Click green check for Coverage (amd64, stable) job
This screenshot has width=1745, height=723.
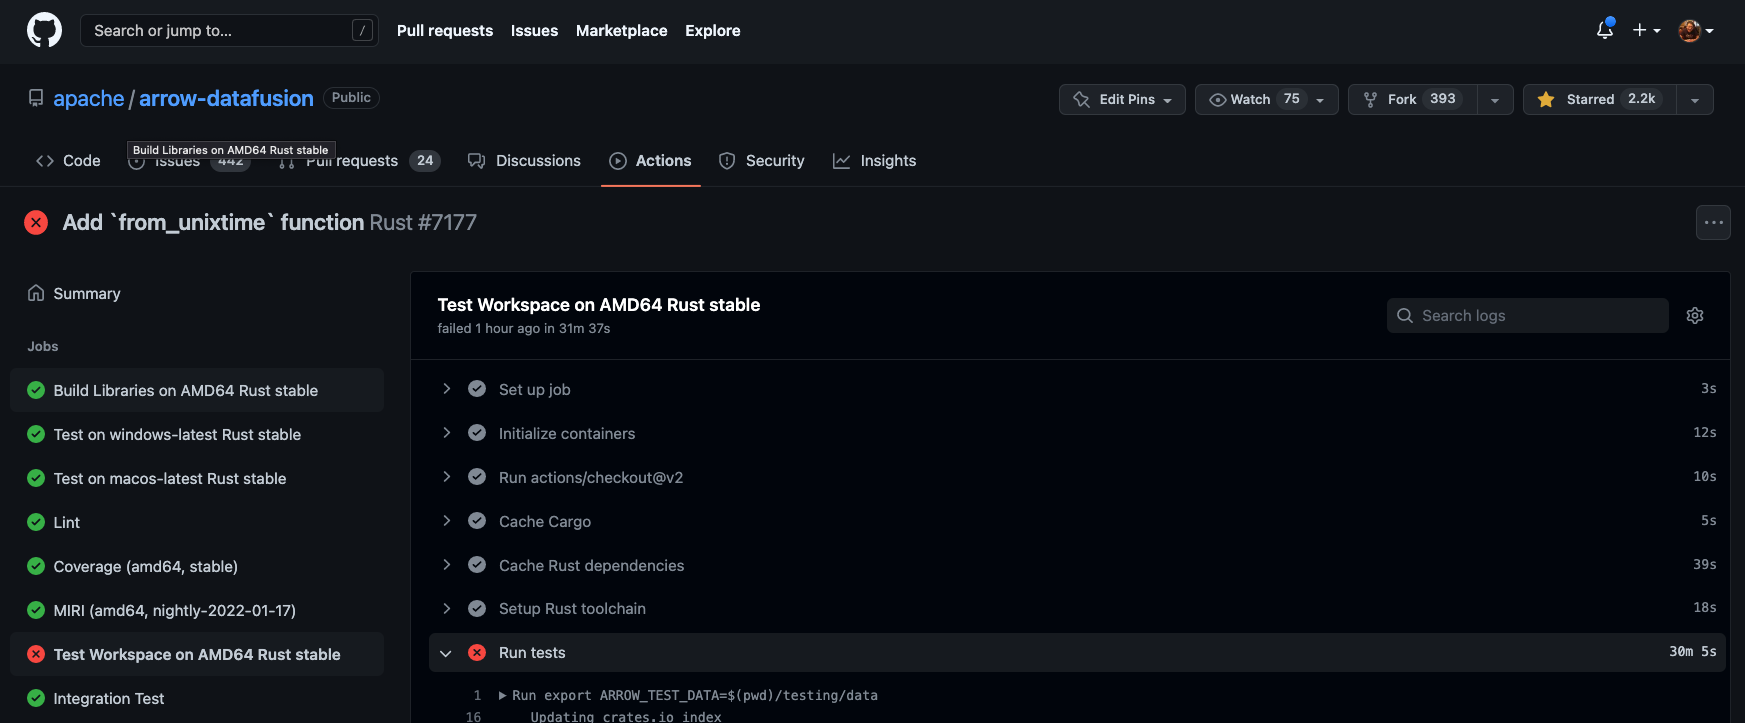point(36,566)
